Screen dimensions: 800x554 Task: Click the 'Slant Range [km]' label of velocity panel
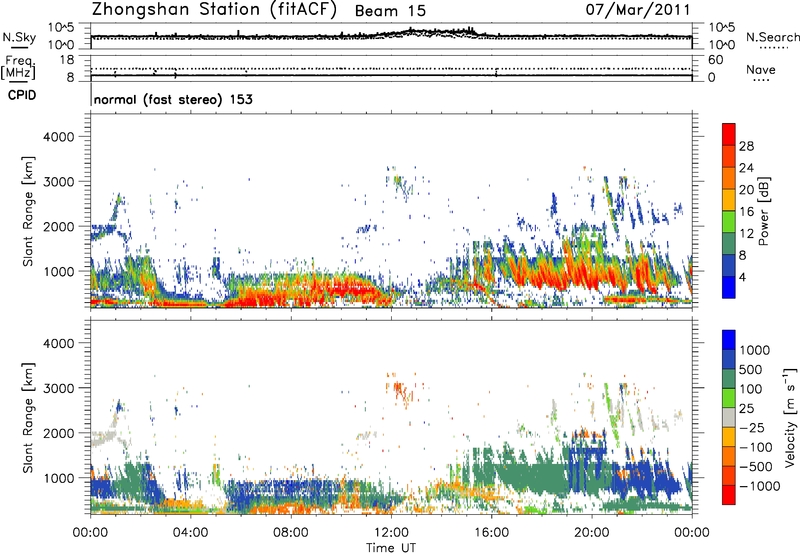click(x=28, y=417)
